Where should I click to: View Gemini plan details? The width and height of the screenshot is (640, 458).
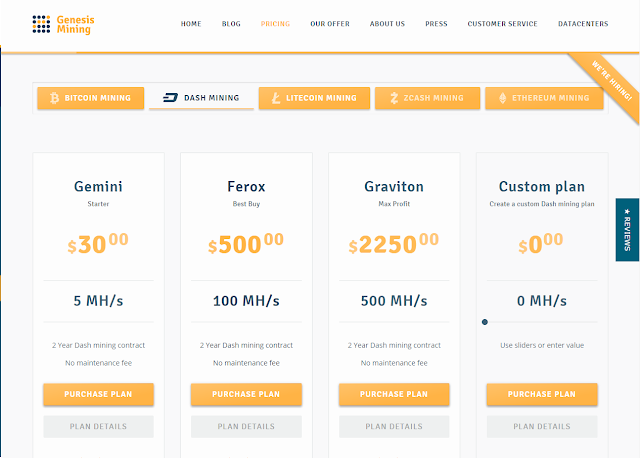point(98,427)
